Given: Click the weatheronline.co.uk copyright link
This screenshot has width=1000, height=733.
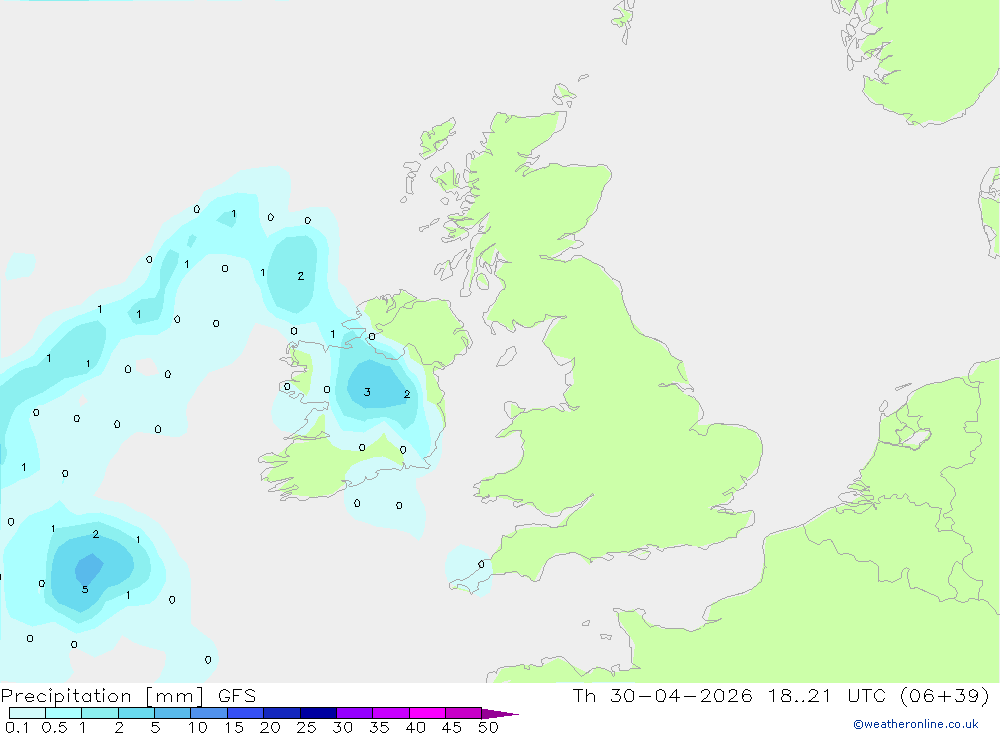Looking at the screenshot, I should click(x=915, y=724).
